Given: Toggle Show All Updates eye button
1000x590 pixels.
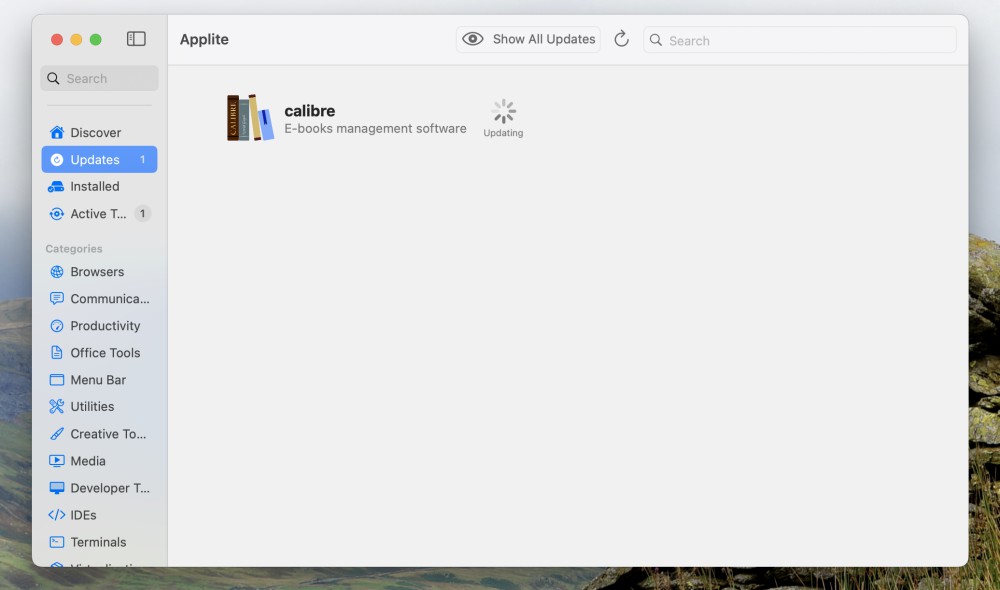Looking at the screenshot, I should [528, 40].
